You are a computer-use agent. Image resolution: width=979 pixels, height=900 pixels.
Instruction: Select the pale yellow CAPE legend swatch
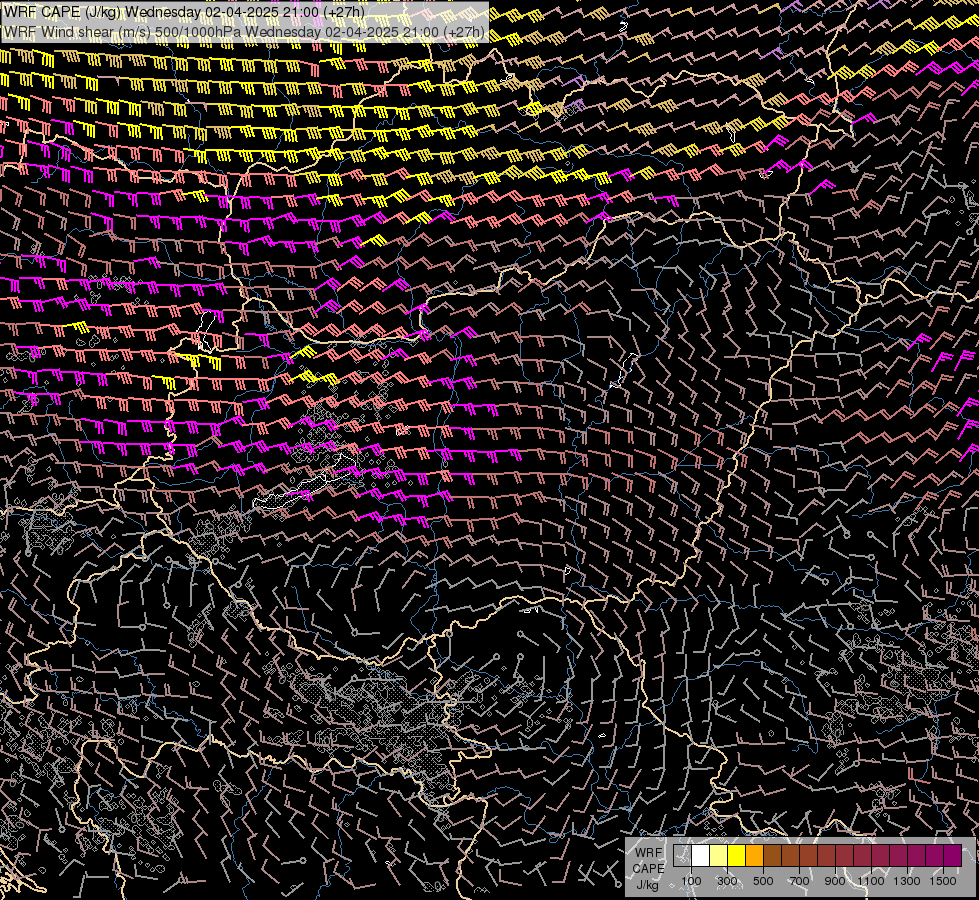(x=718, y=855)
